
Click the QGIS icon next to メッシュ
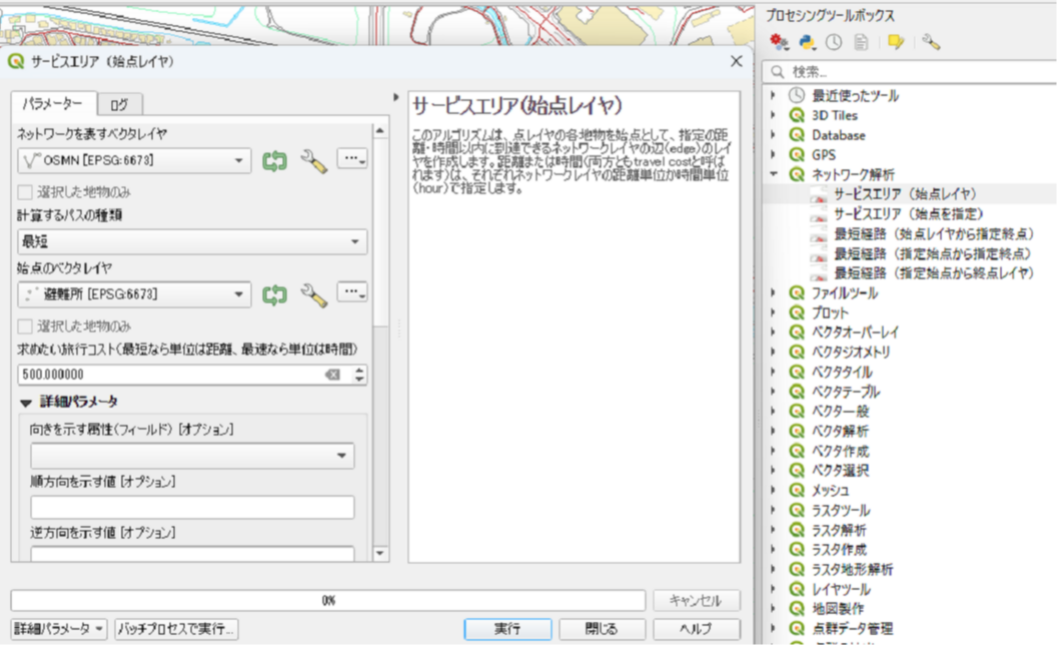pyautogui.click(x=797, y=491)
